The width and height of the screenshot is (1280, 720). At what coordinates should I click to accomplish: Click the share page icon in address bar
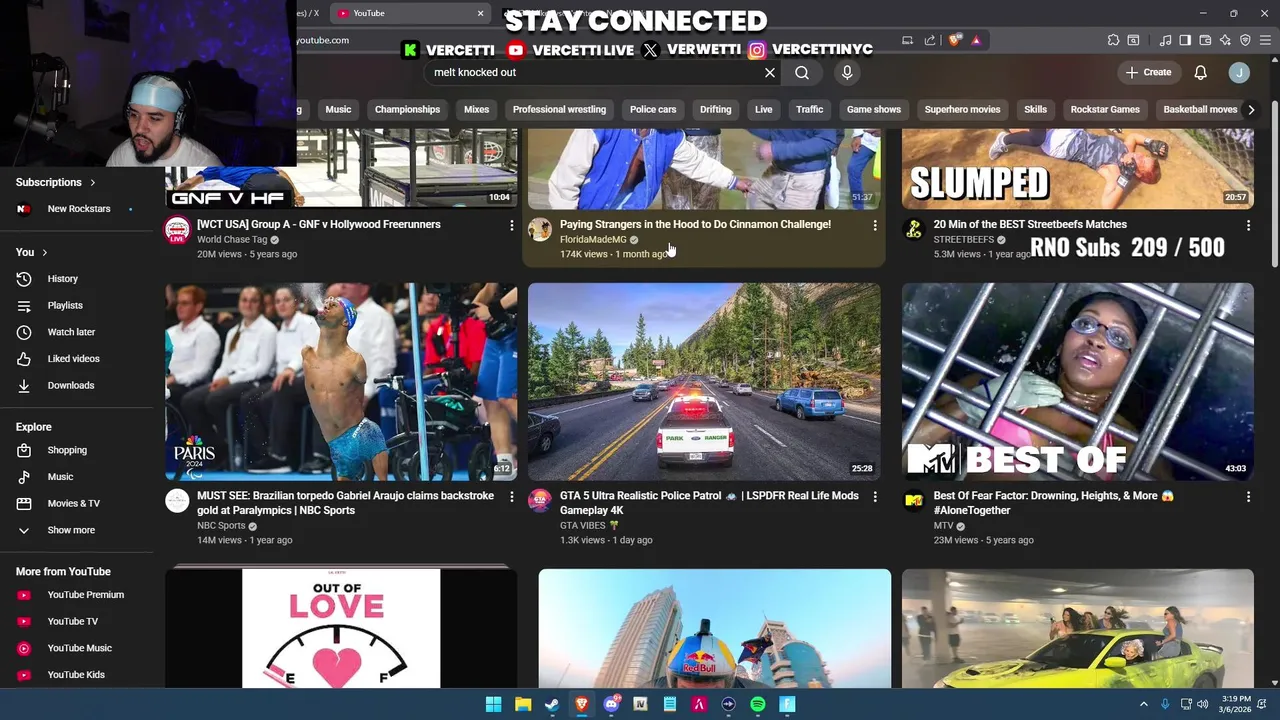[930, 40]
